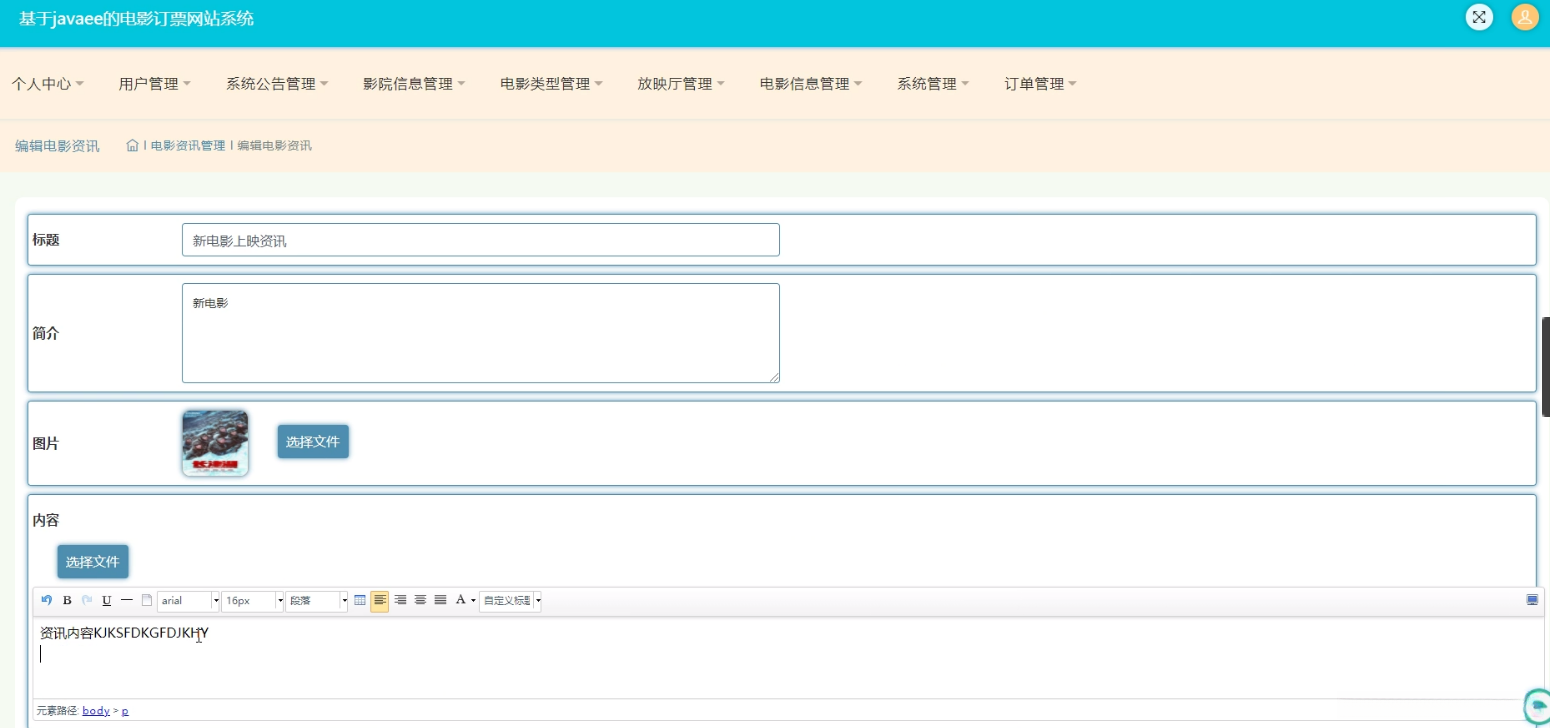The image size is (1550, 728).
Task: Center-align text in editor
Action: 420,600
